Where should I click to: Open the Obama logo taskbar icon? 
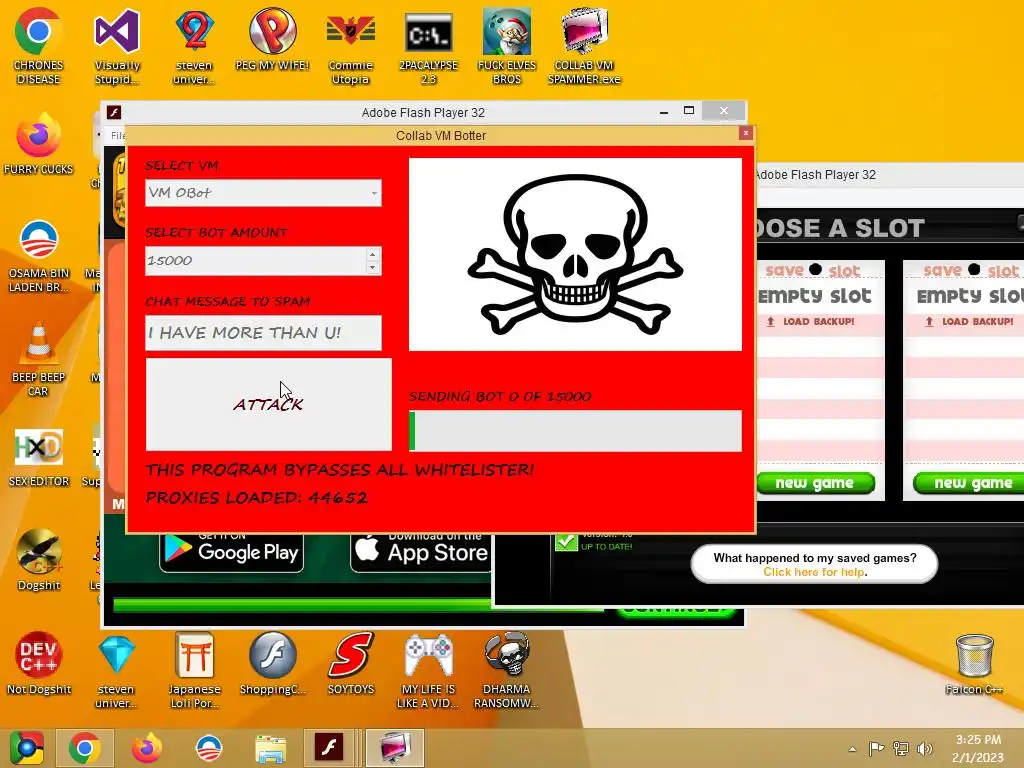[208, 748]
